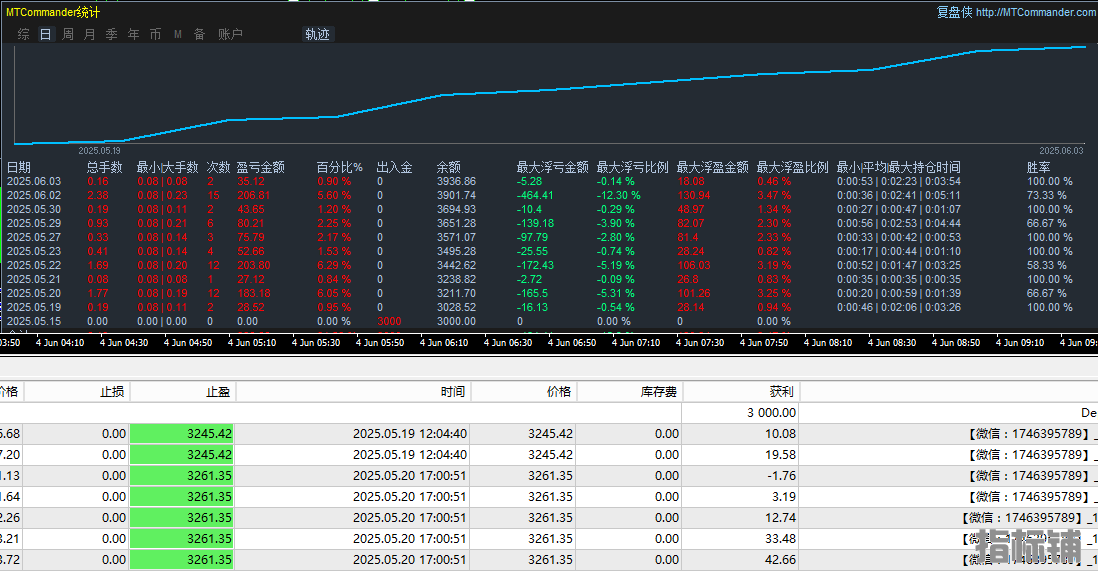
Task: Click the win rate 73.33 %
Action: pyautogui.click(x=1047, y=195)
